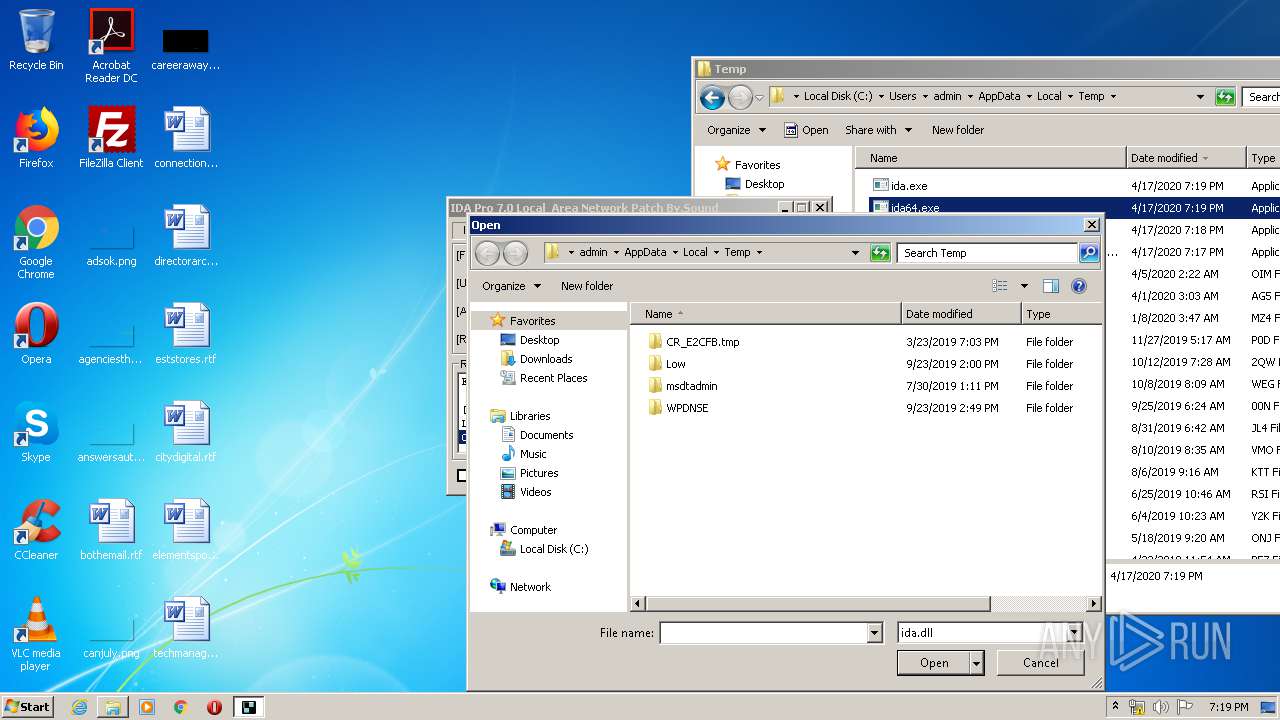Screen dimensions: 1280x720
Task: Expand view options arrow in Open dialog
Action: click(x=1024, y=286)
